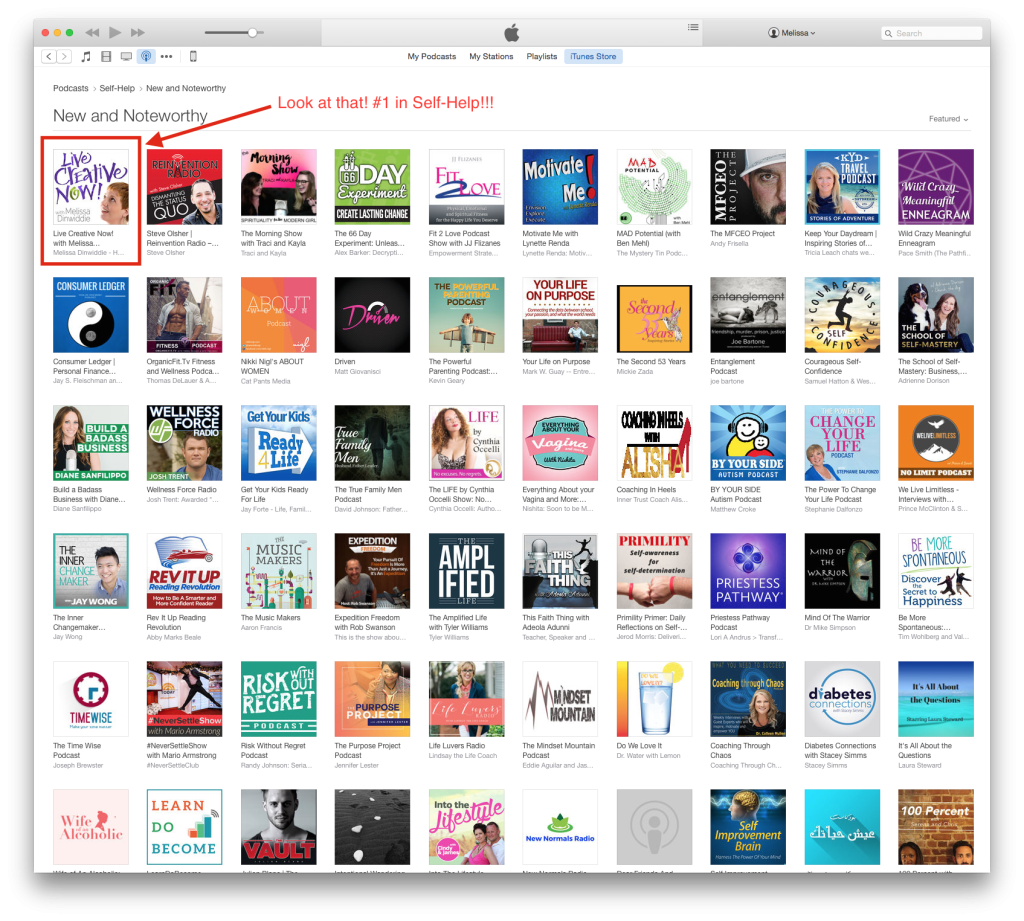
Task: Select the Podcasts library icon
Action: click(146, 57)
